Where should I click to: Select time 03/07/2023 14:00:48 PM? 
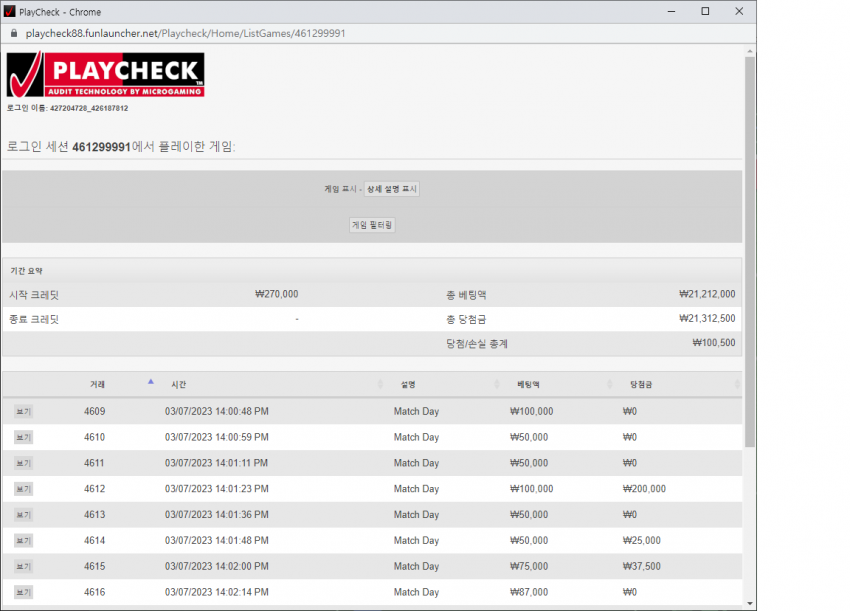[x=217, y=411]
